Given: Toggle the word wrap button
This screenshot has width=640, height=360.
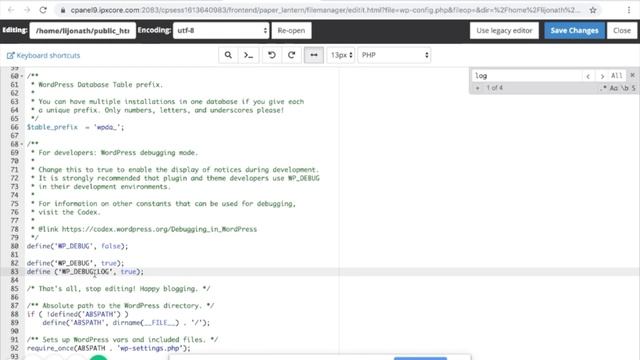Looking at the screenshot, I should coord(314,55).
